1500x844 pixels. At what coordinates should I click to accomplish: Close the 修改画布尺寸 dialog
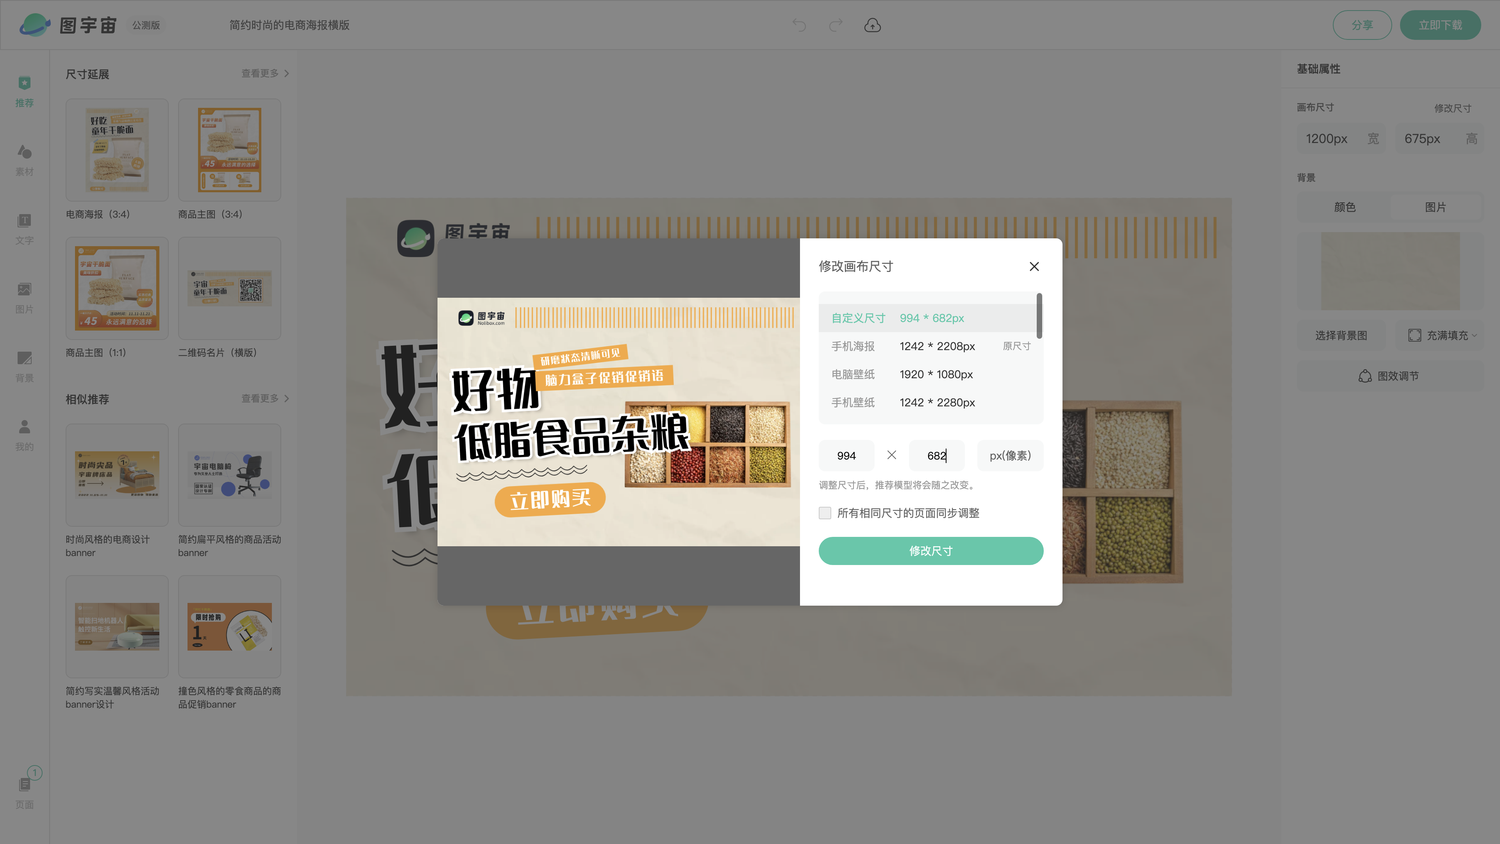tap(1034, 266)
